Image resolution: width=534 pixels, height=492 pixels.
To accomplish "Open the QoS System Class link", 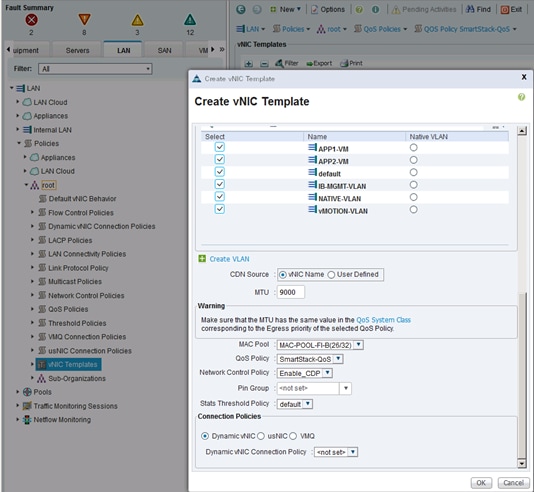I will [383, 320].
